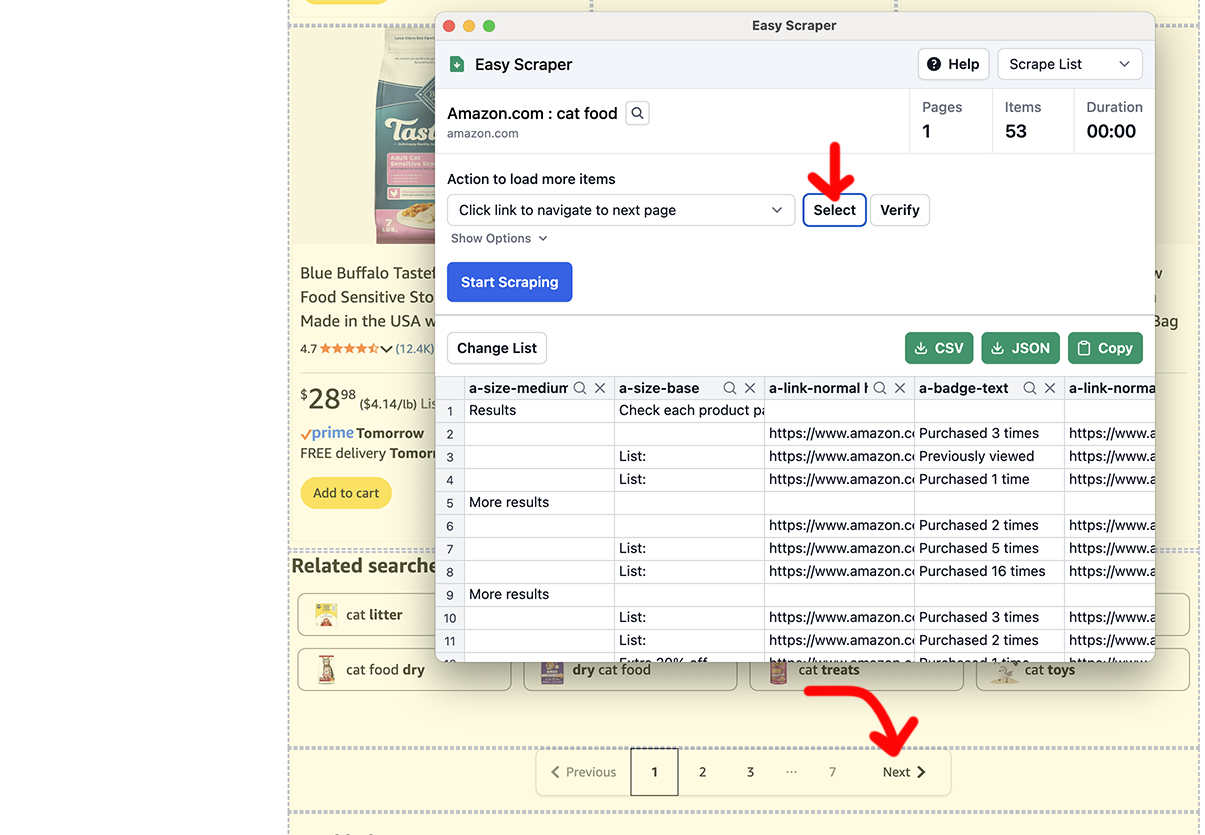This screenshot has width=1205, height=835.
Task: Delete the a-size-base column using X
Action: click(750, 388)
